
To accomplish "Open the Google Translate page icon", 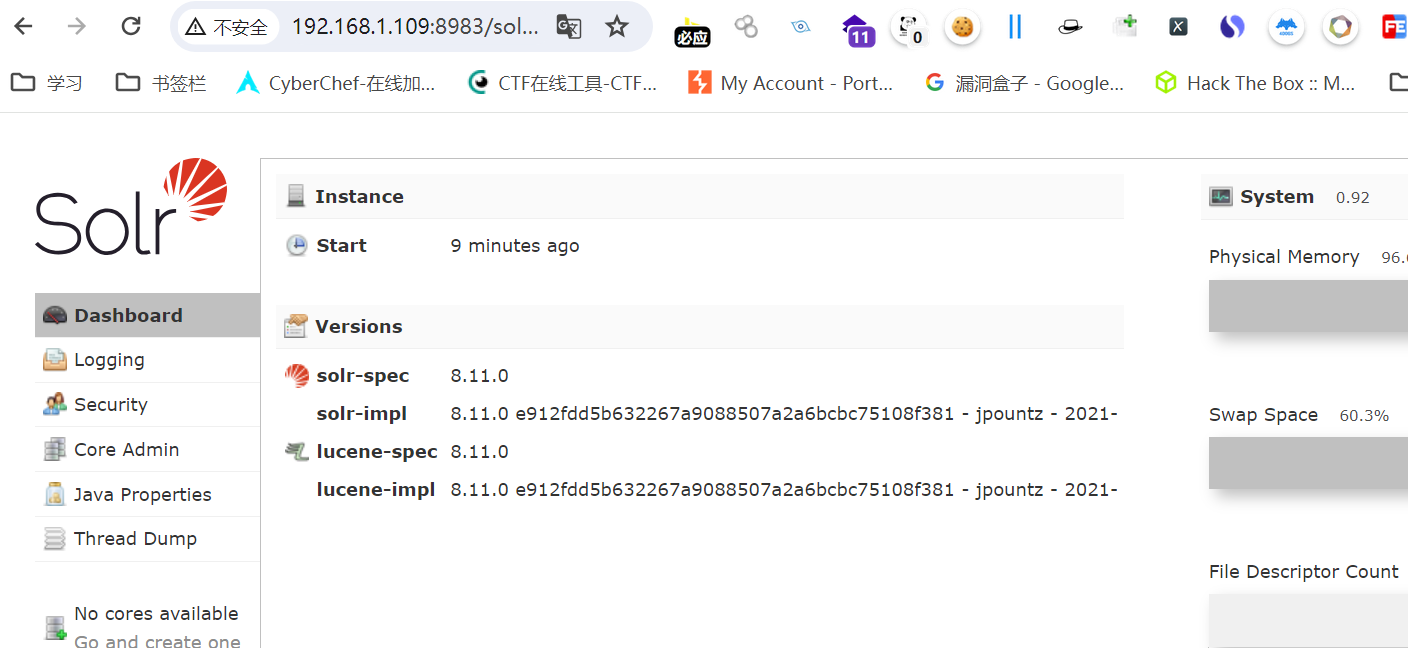I will click(569, 27).
